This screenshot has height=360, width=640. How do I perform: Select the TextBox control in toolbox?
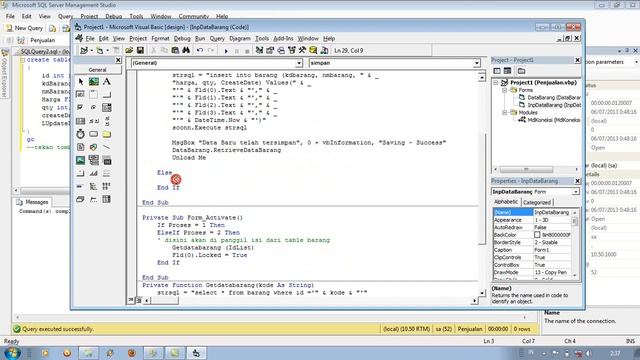[80, 95]
